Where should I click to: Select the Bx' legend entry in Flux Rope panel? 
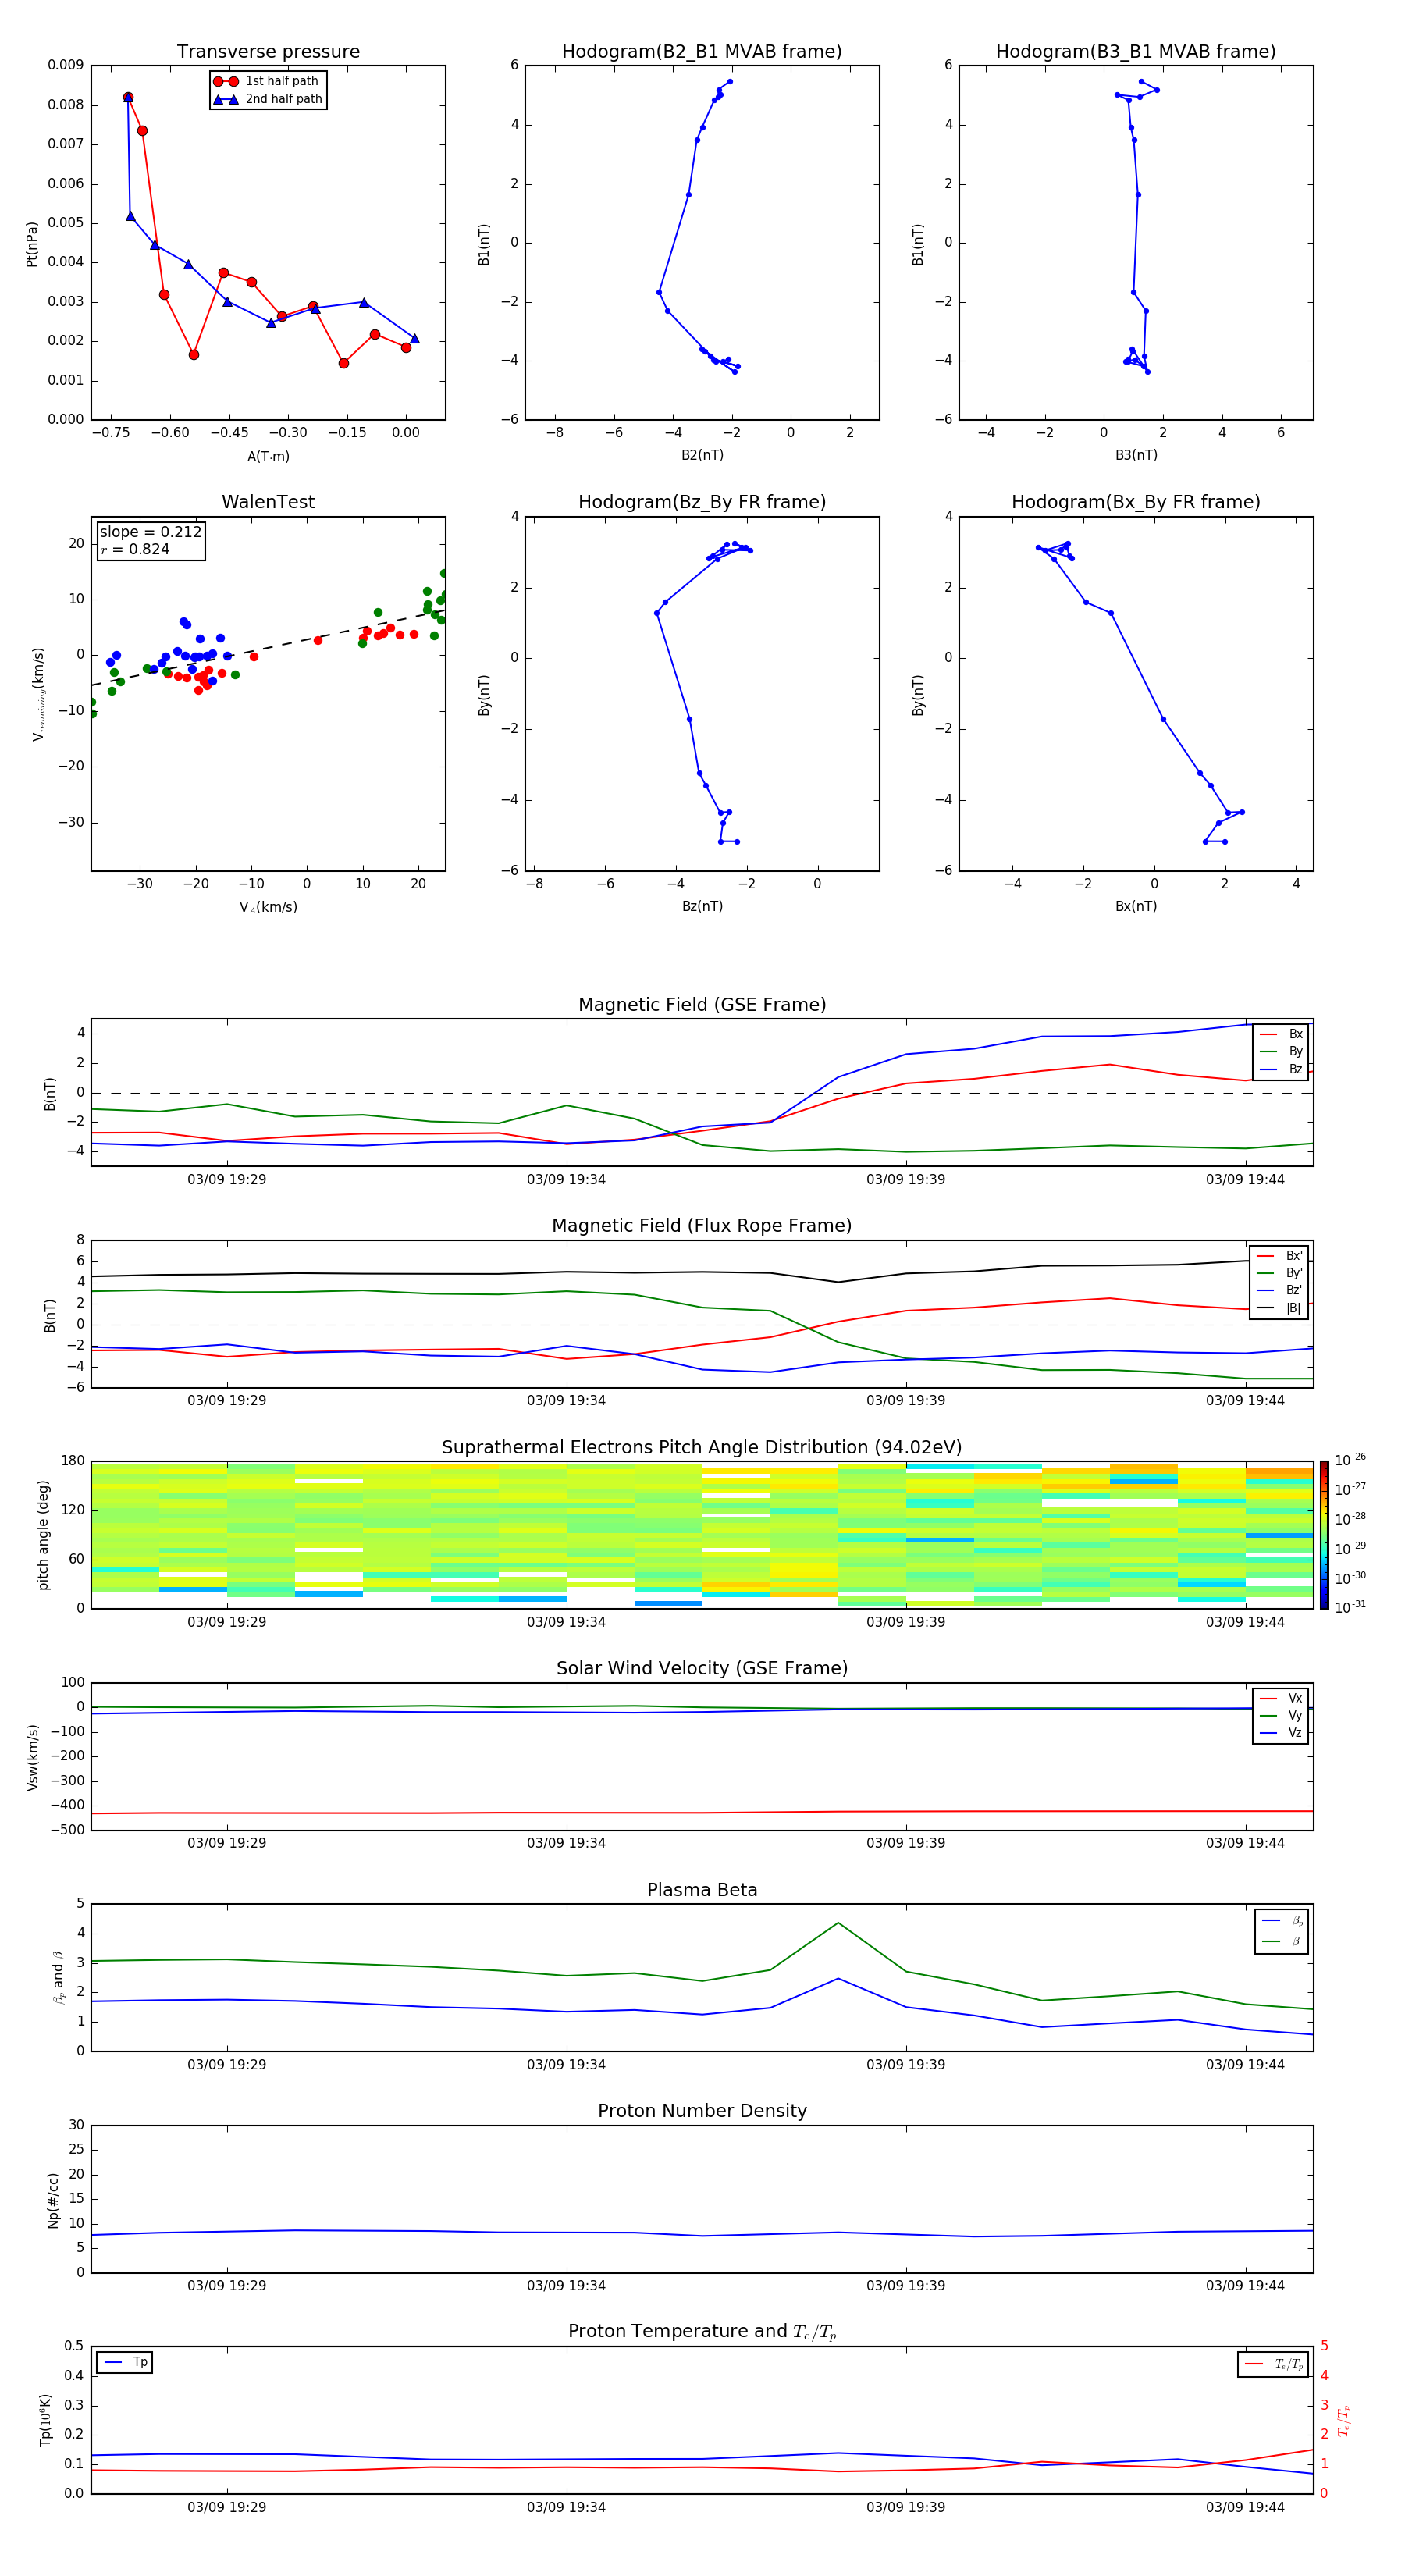pos(1279,1256)
